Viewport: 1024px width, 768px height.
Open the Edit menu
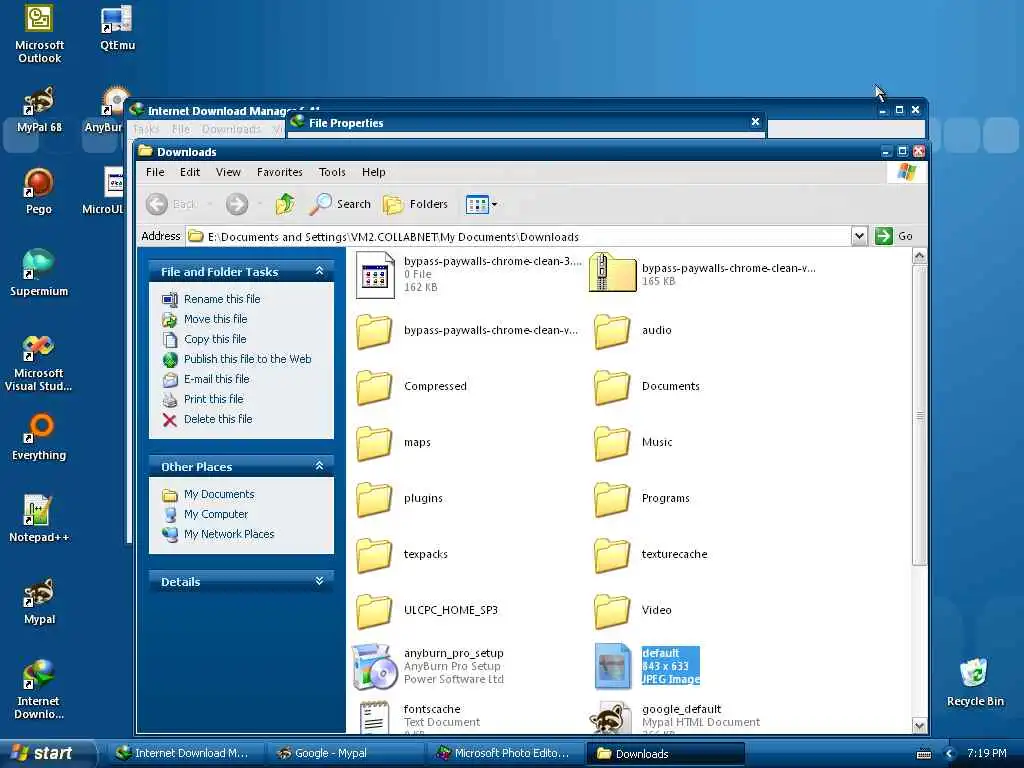pyautogui.click(x=189, y=172)
